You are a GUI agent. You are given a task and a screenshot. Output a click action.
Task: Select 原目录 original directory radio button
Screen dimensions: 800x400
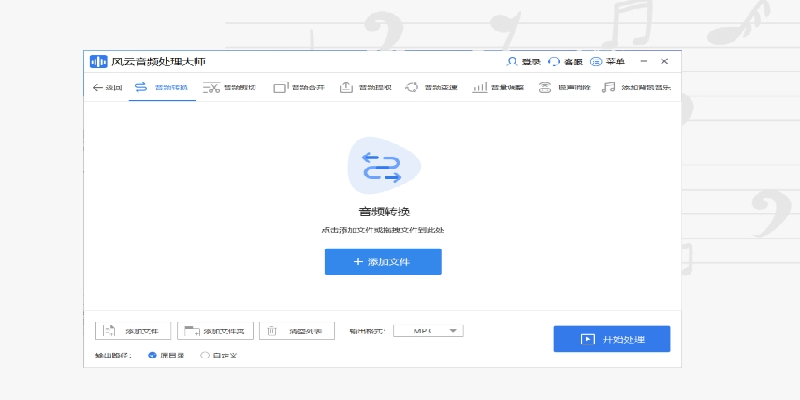tap(152, 355)
